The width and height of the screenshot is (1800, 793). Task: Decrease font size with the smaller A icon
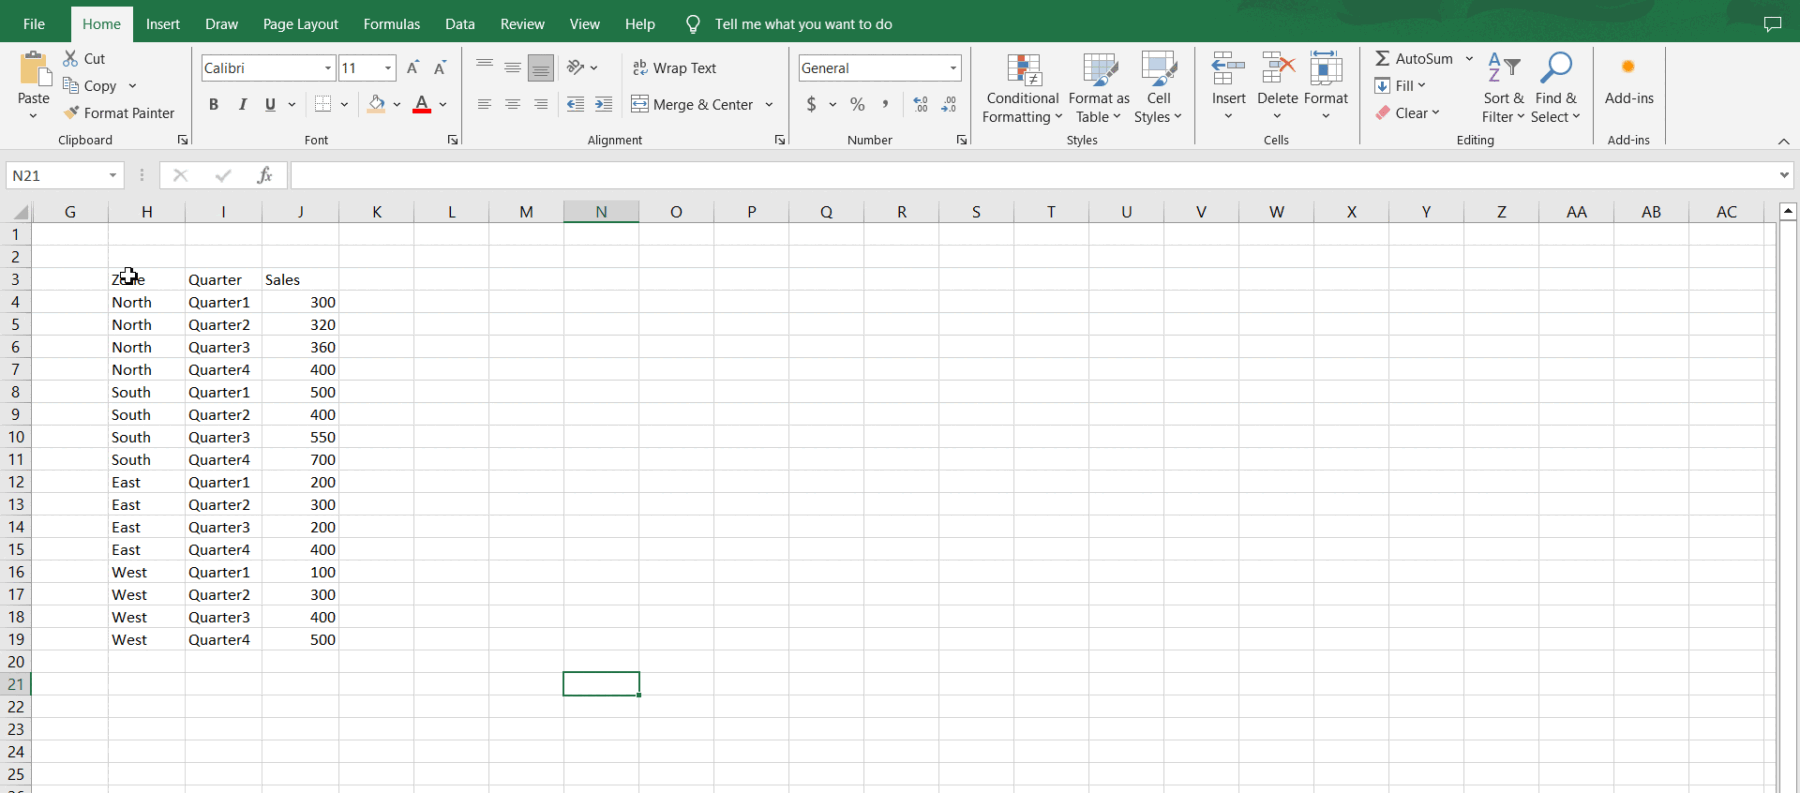[x=440, y=68]
